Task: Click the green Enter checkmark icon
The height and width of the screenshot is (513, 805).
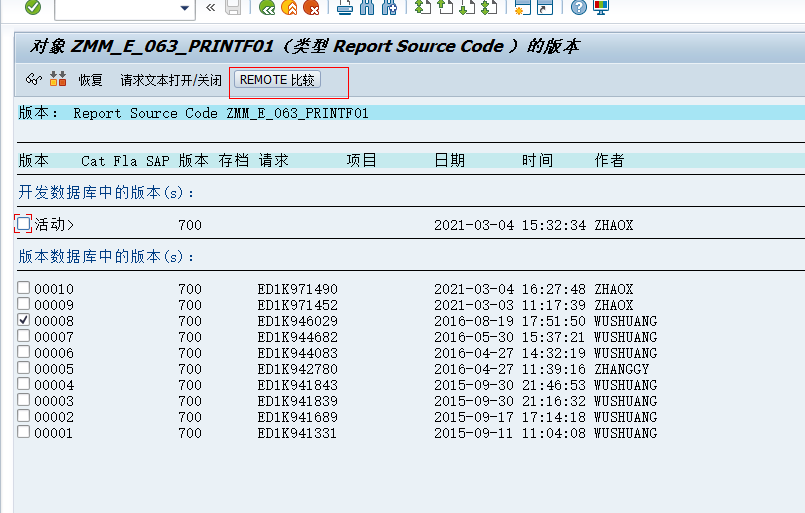Action: pyautogui.click(x=33, y=7)
